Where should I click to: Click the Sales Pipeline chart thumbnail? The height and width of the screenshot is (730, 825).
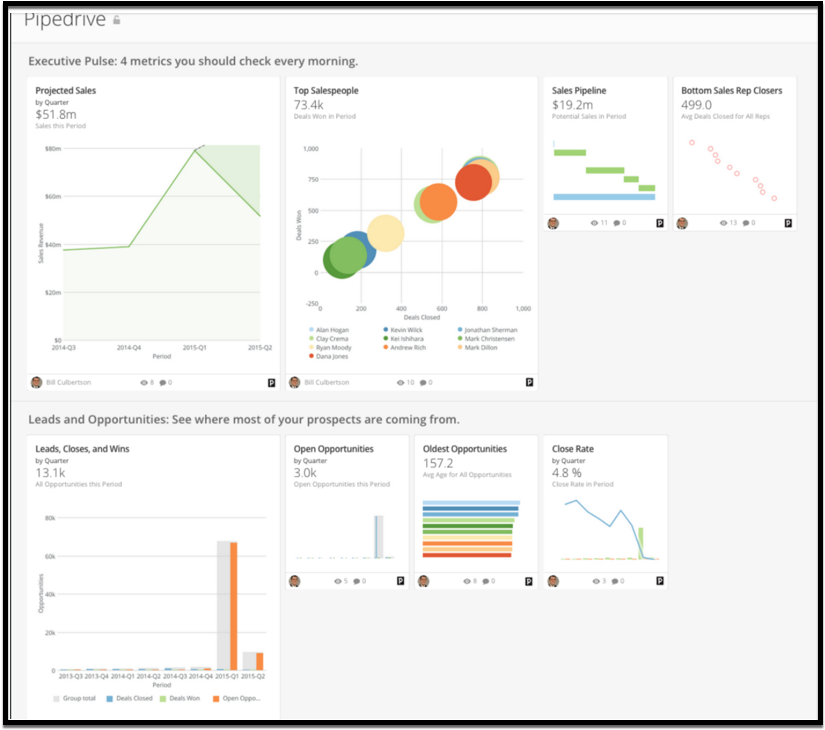click(604, 172)
